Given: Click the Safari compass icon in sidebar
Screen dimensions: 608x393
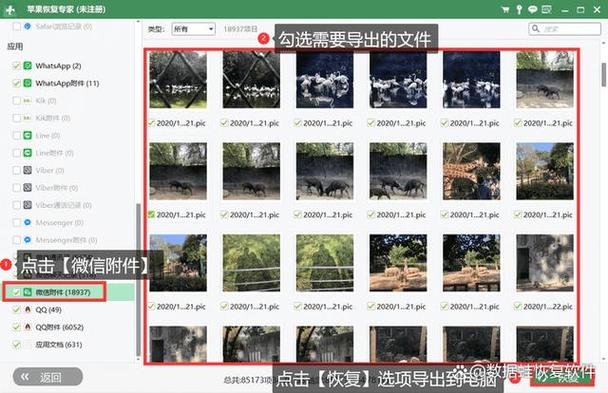Looking at the screenshot, I should (27, 26).
